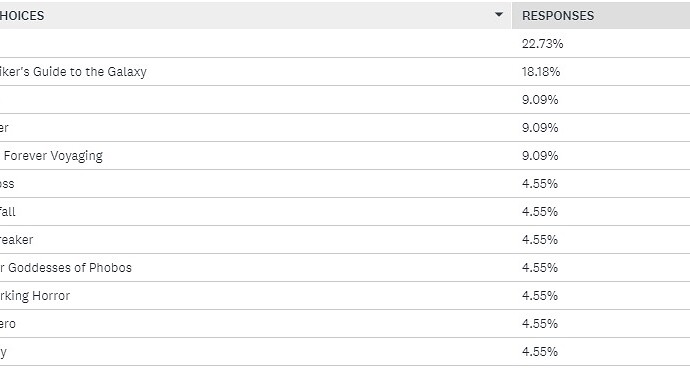Click the 4.55% value in the last row

point(540,352)
